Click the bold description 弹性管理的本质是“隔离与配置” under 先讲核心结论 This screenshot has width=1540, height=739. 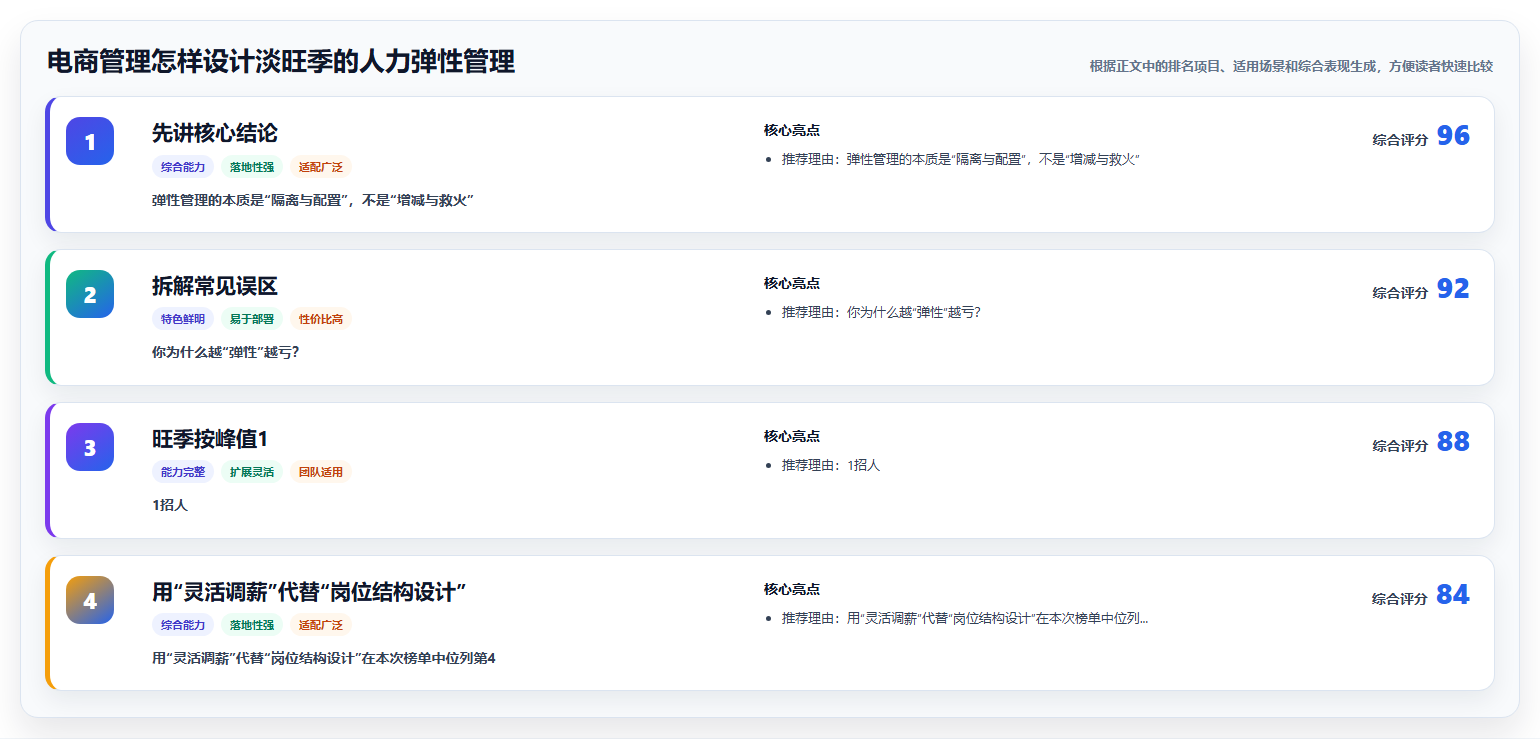point(313,200)
